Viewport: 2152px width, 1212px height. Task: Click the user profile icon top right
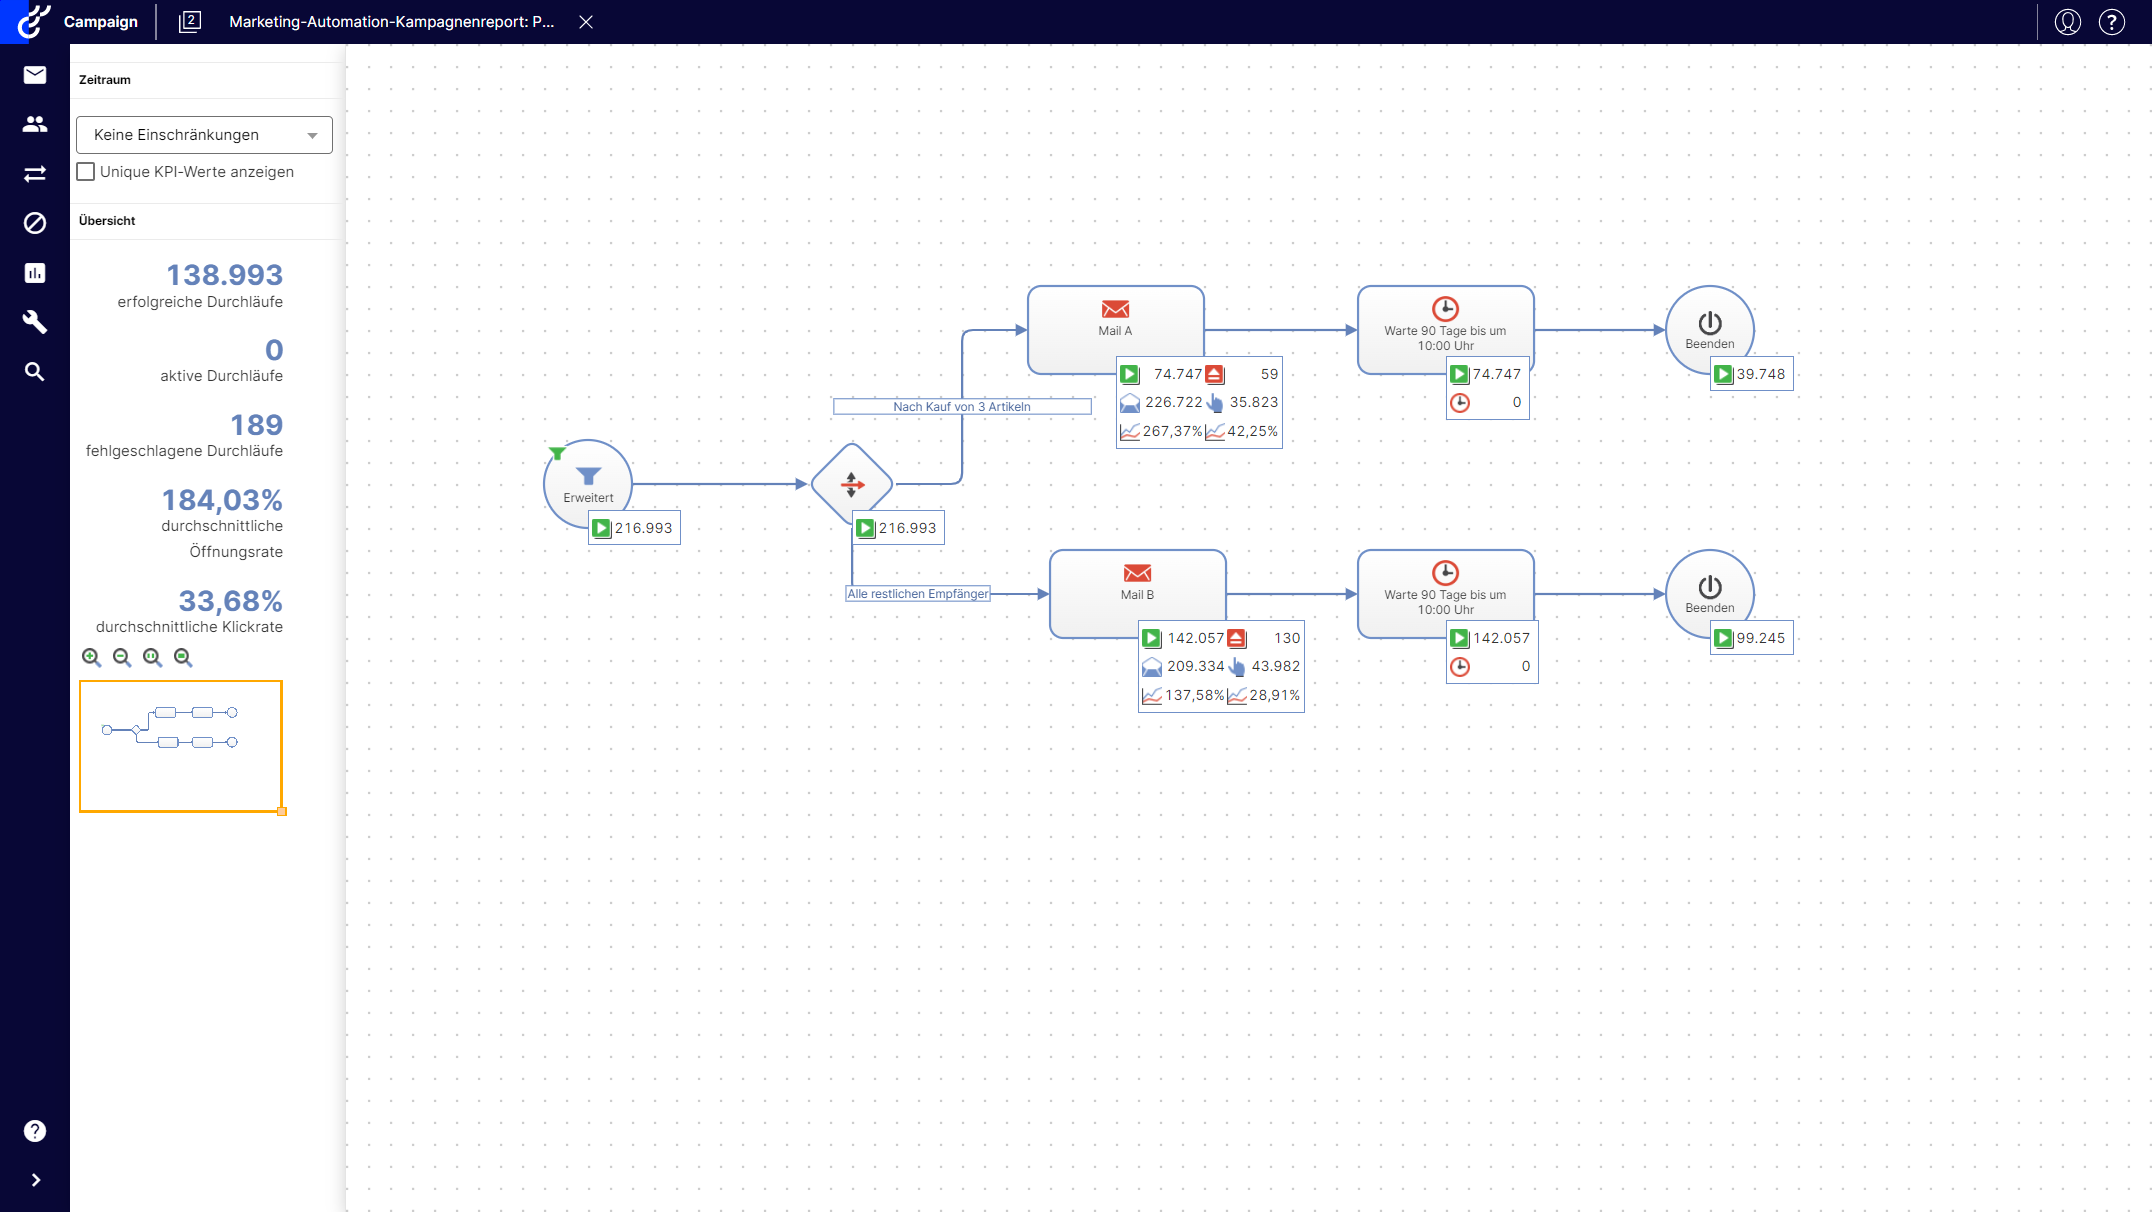coord(2067,21)
